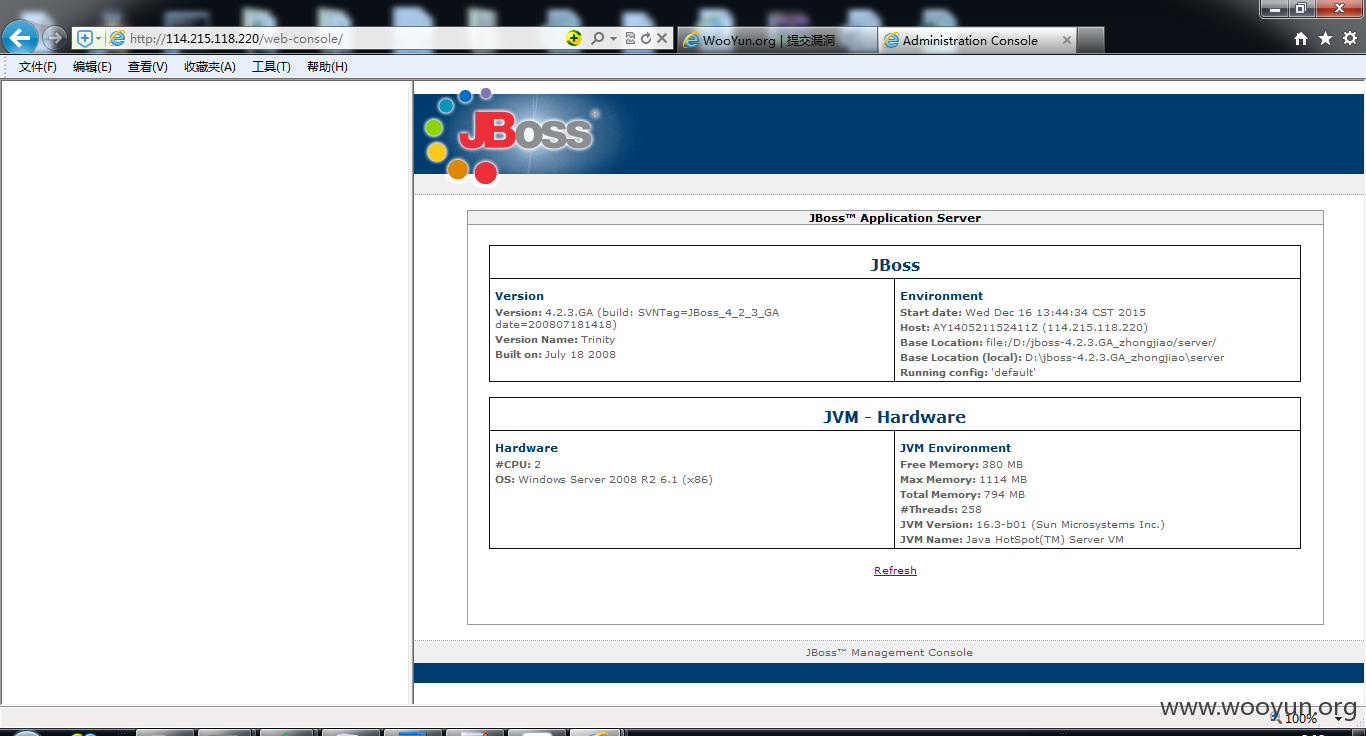Click the Hardware subheading
This screenshot has width=1366, height=736.
coord(526,448)
